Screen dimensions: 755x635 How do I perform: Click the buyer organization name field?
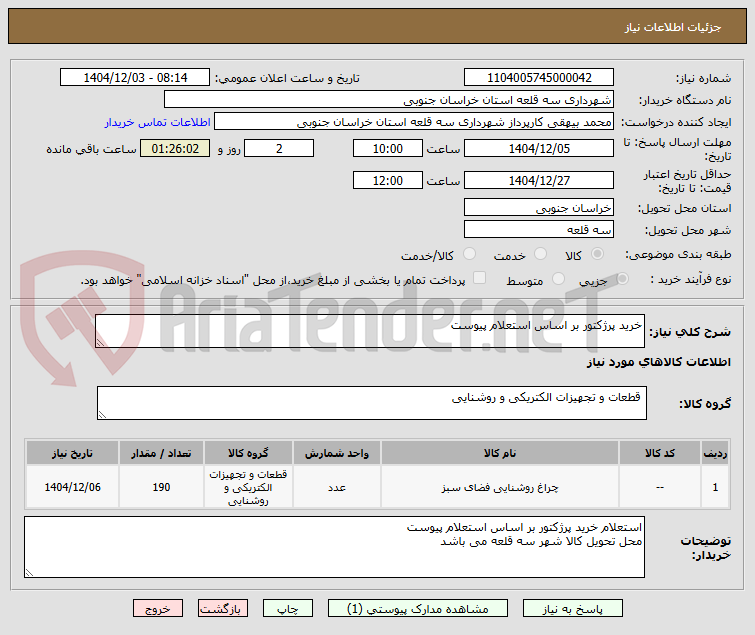[x=389, y=100]
